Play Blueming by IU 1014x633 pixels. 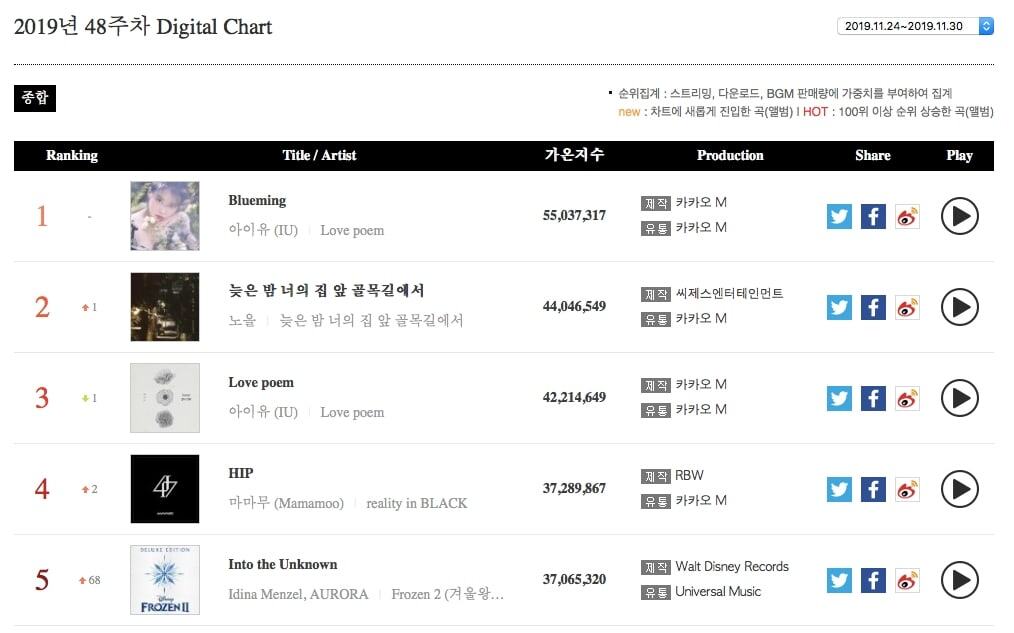coord(959,216)
